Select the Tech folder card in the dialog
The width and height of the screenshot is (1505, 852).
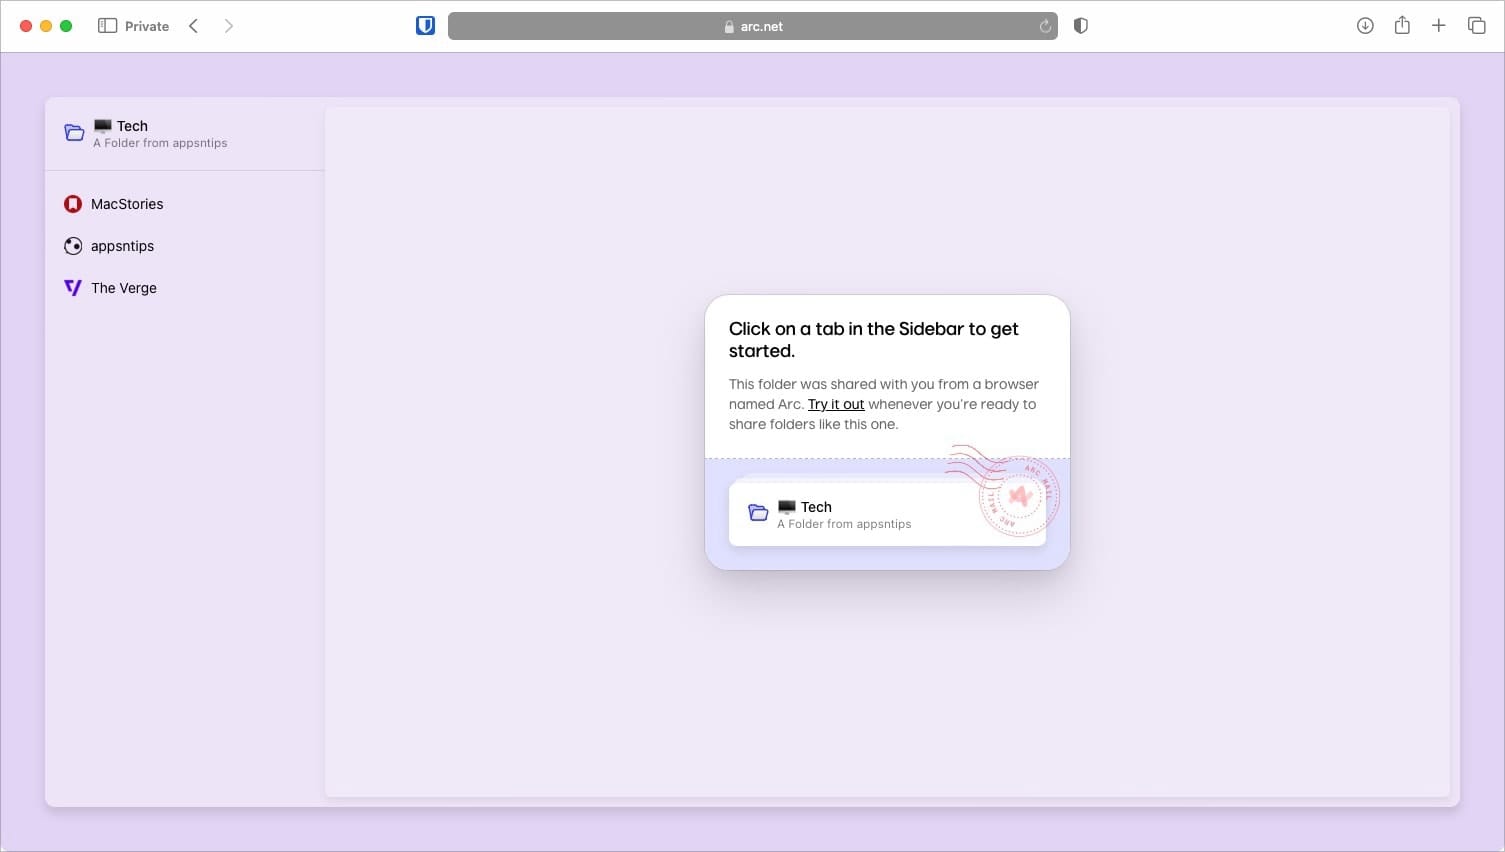pos(887,513)
